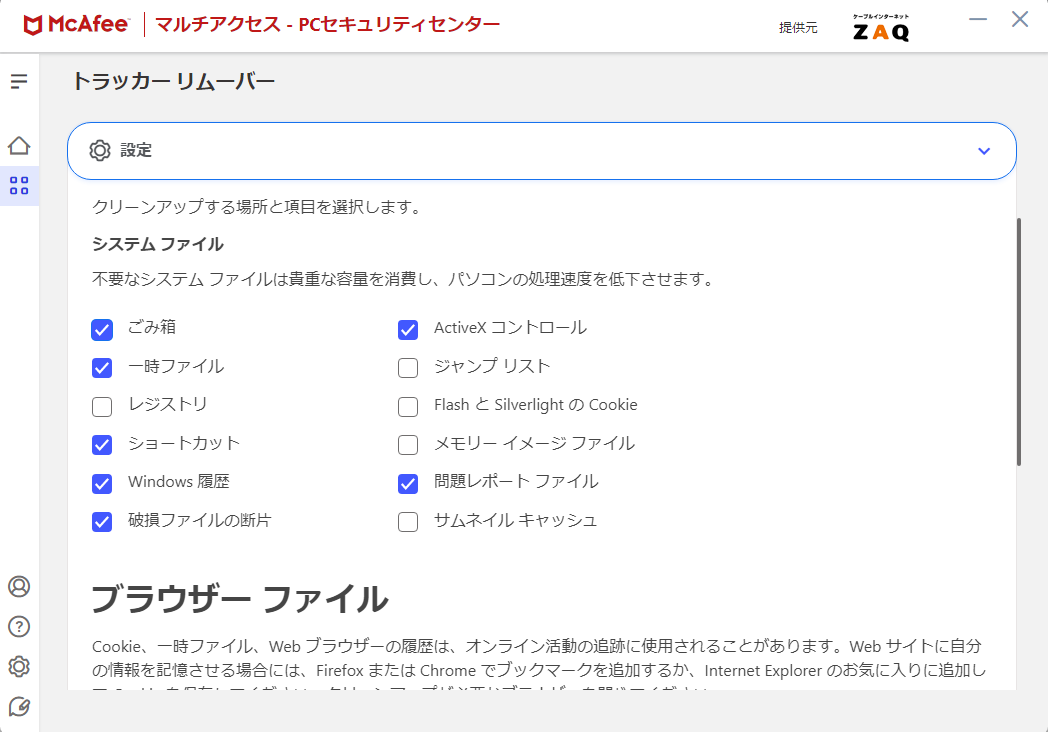Minimize the McAfee window
Screen dimensions: 1048x732
coord(978,19)
